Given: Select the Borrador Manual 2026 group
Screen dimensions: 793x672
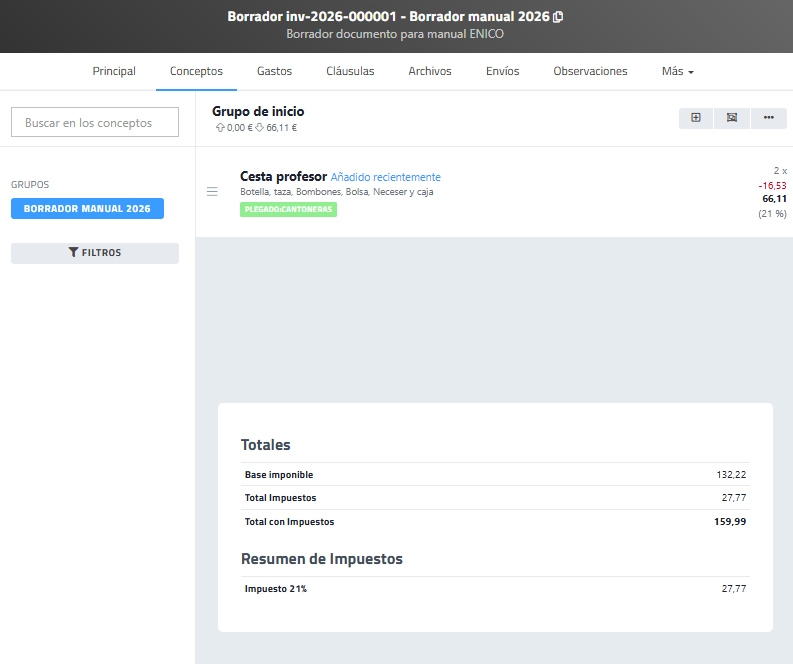Looking at the screenshot, I should [87, 209].
